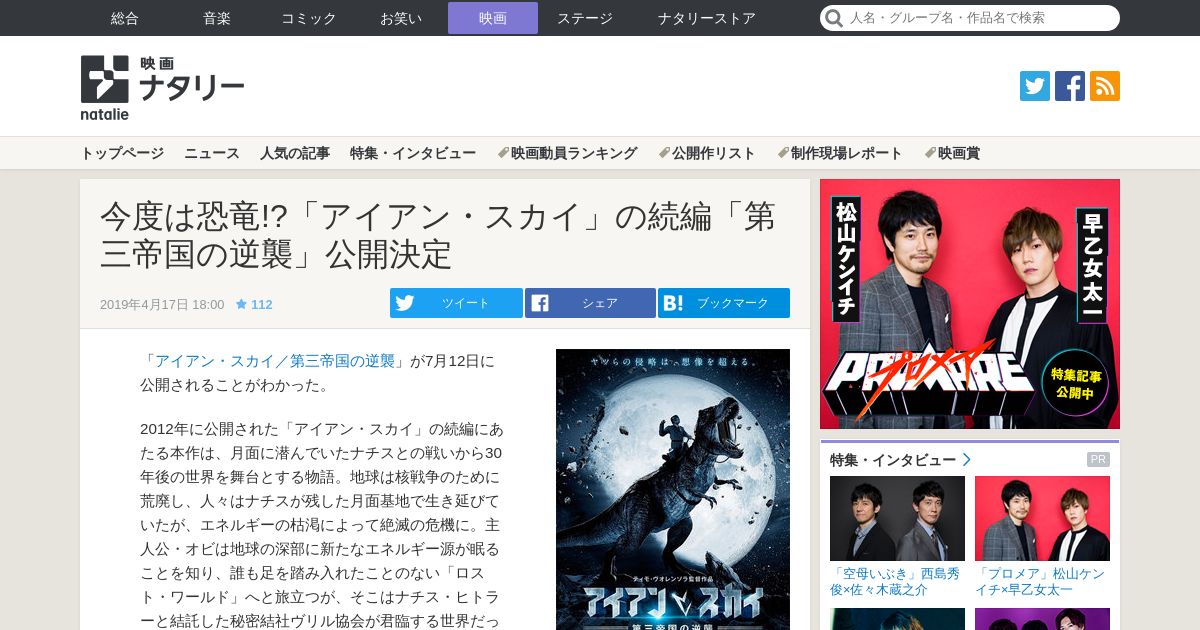Click the search magnifier icon

click(x=834, y=18)
